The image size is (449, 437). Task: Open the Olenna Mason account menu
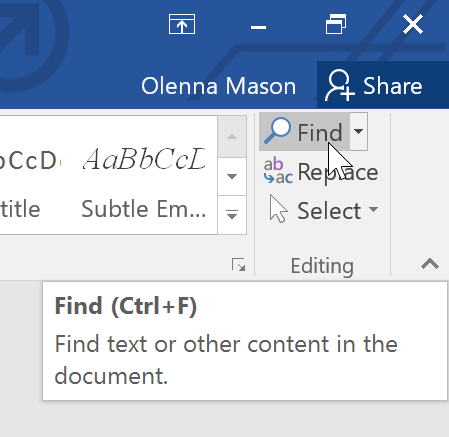219,86
